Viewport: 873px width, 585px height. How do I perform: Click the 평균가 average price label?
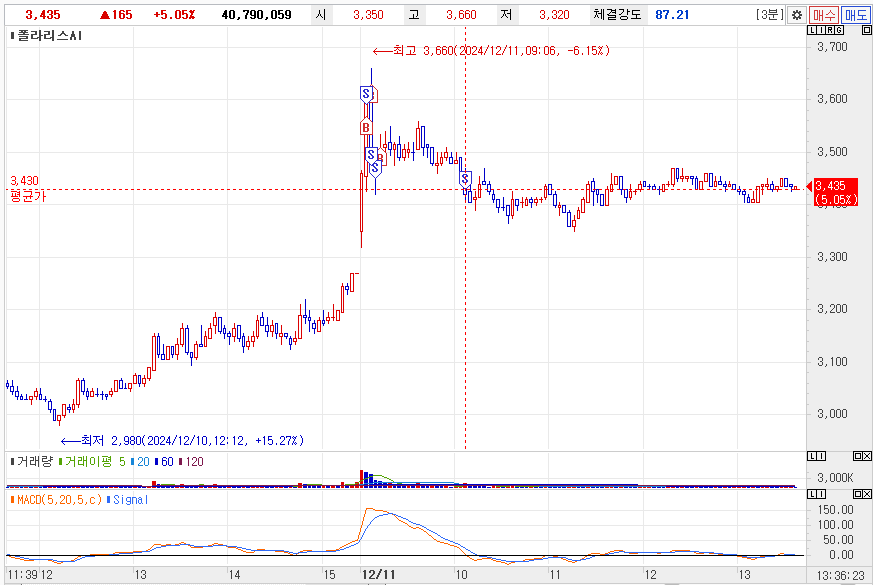point(28,196)
